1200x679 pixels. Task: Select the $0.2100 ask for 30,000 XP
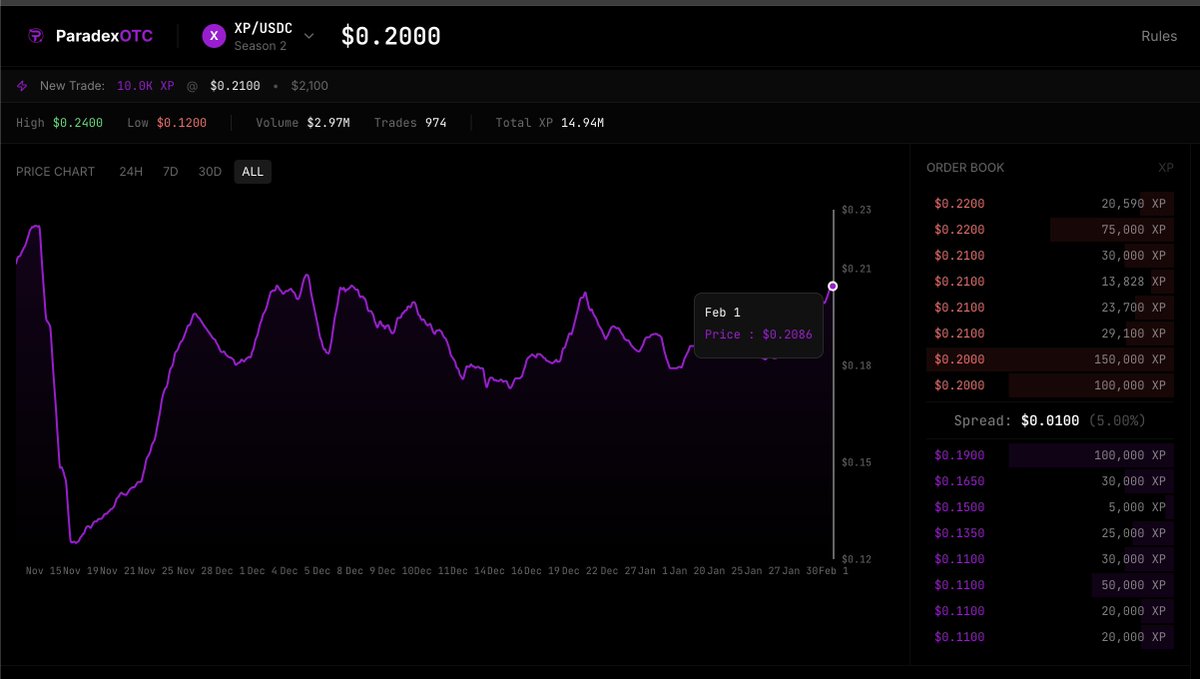(1050, 255)
